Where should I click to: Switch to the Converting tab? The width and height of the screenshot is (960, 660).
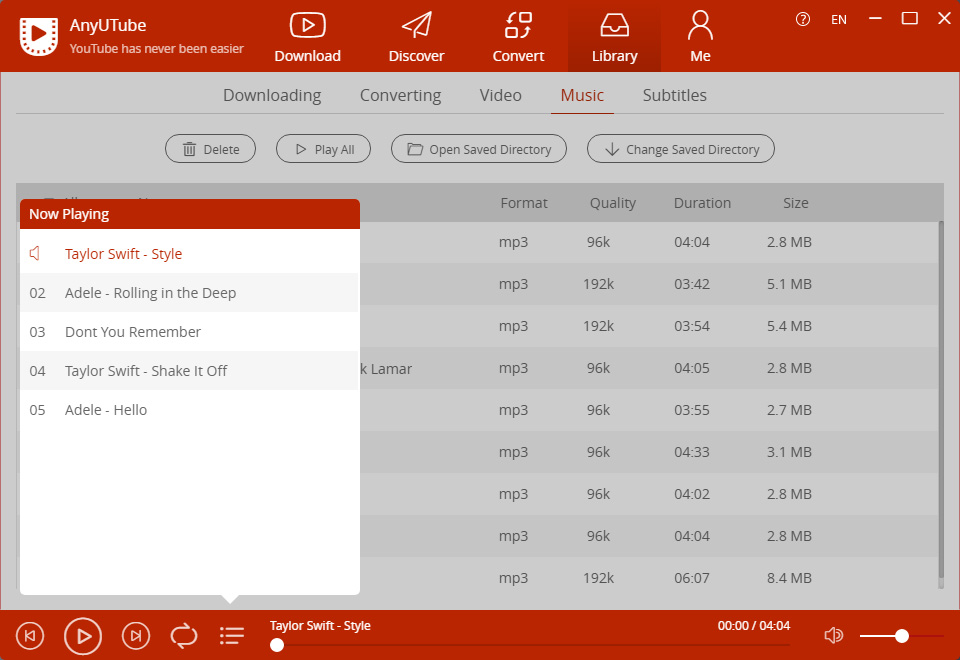tap(400, 95)
